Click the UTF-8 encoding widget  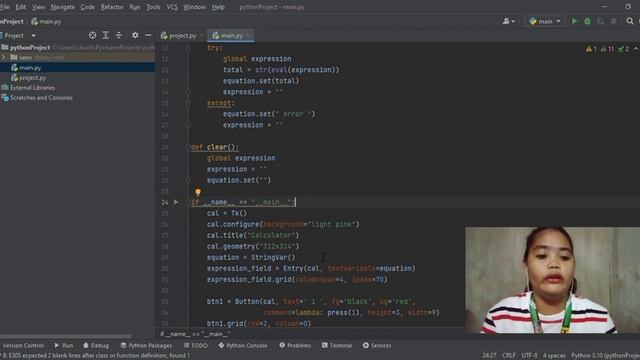click(529, 356)
